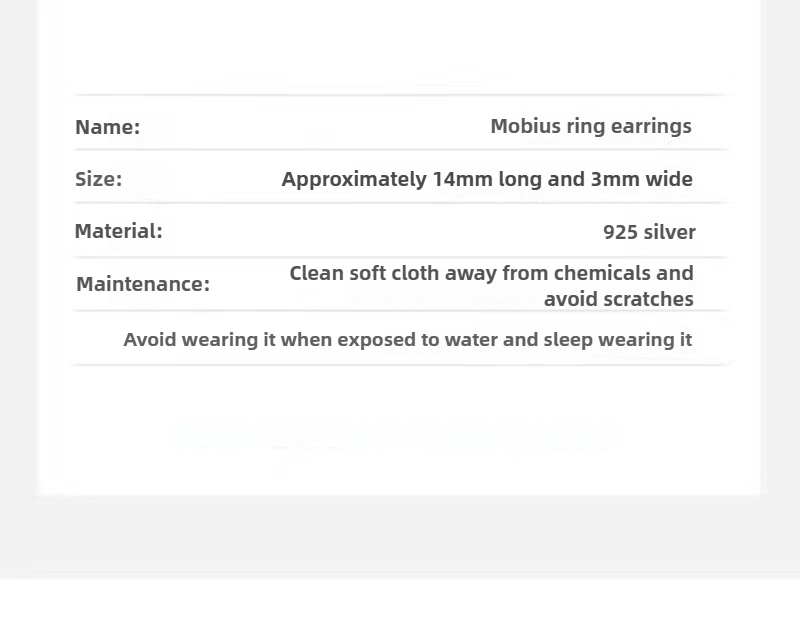The width and height of the screenshot is (800, 634).
Task: Click the "Approximately" word in the size row
Action: point(354,180)
